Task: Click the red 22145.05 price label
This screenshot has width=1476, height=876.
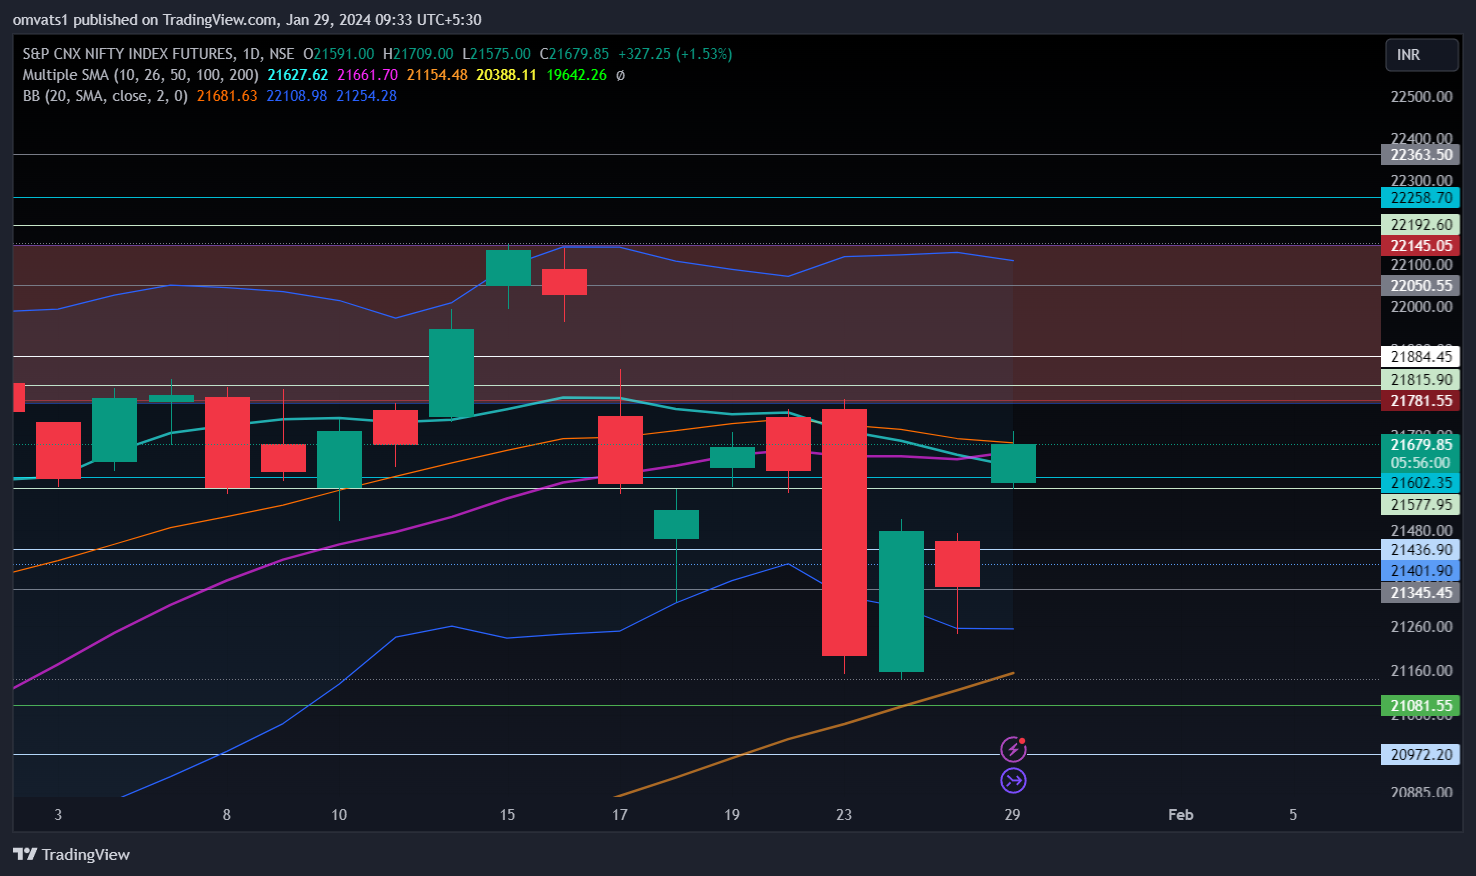Action: (1421, 246)
